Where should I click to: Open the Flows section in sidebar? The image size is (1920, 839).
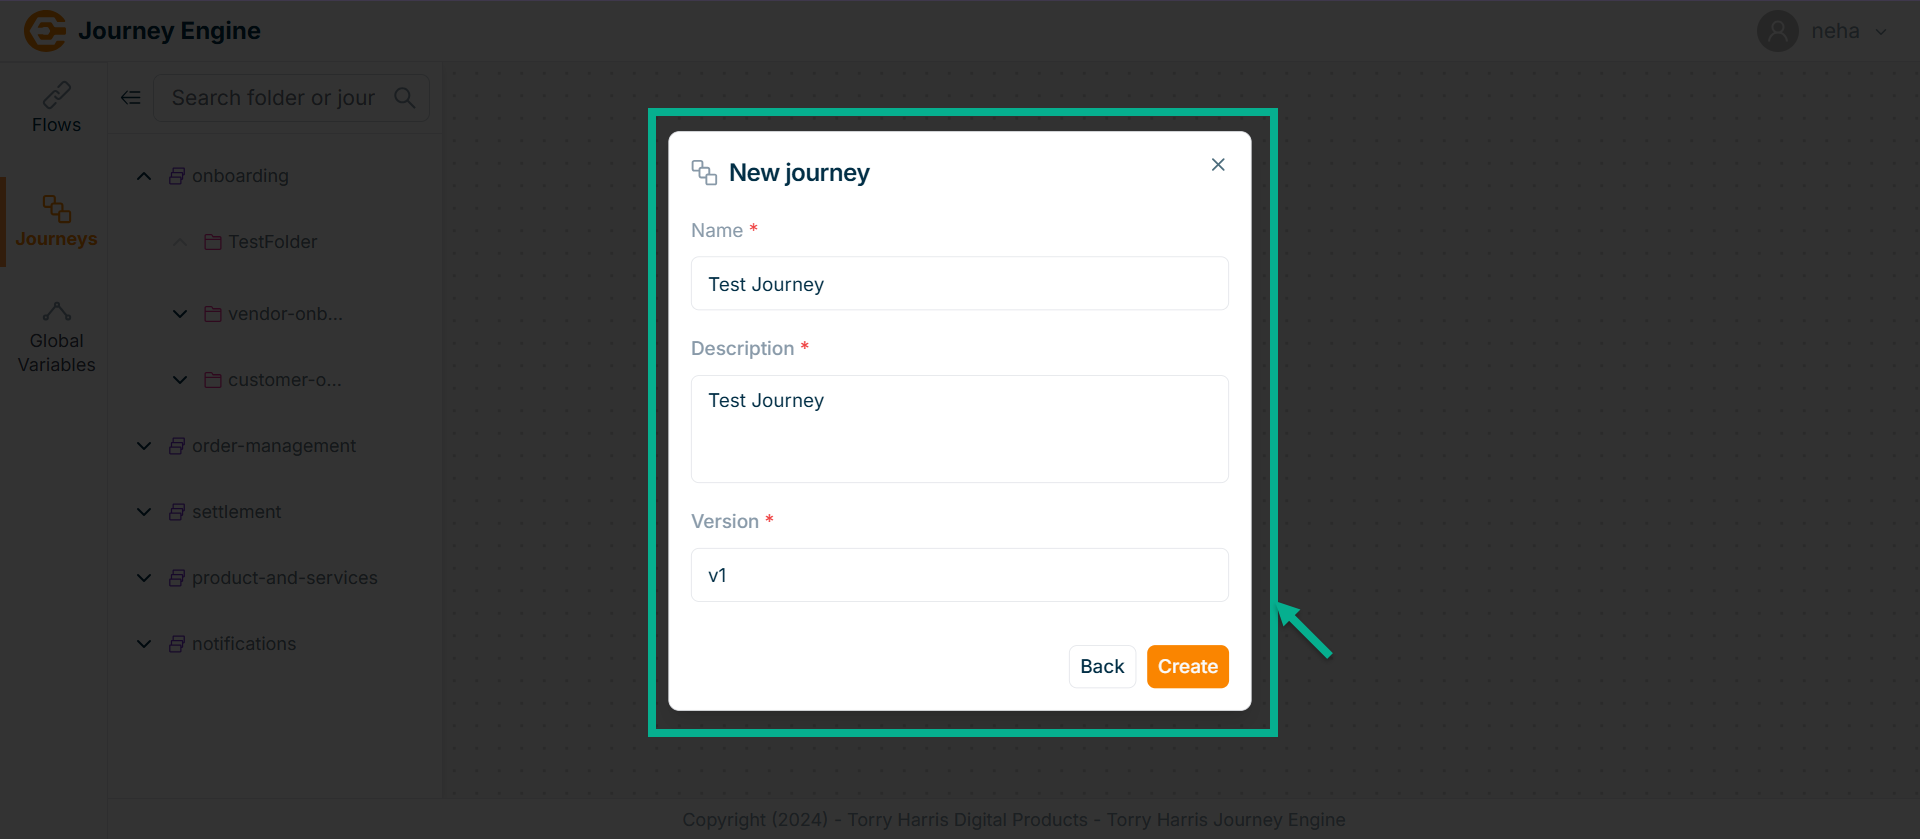[x=56, y=108]
